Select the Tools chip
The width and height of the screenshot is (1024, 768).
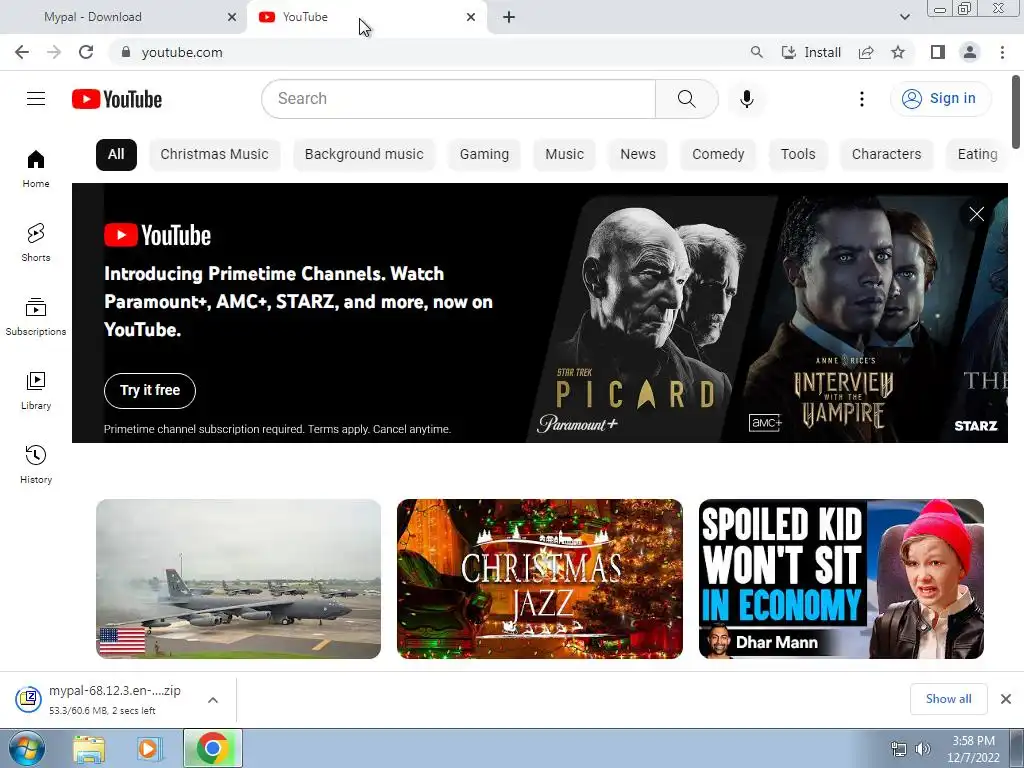click(x=798, y=155)
